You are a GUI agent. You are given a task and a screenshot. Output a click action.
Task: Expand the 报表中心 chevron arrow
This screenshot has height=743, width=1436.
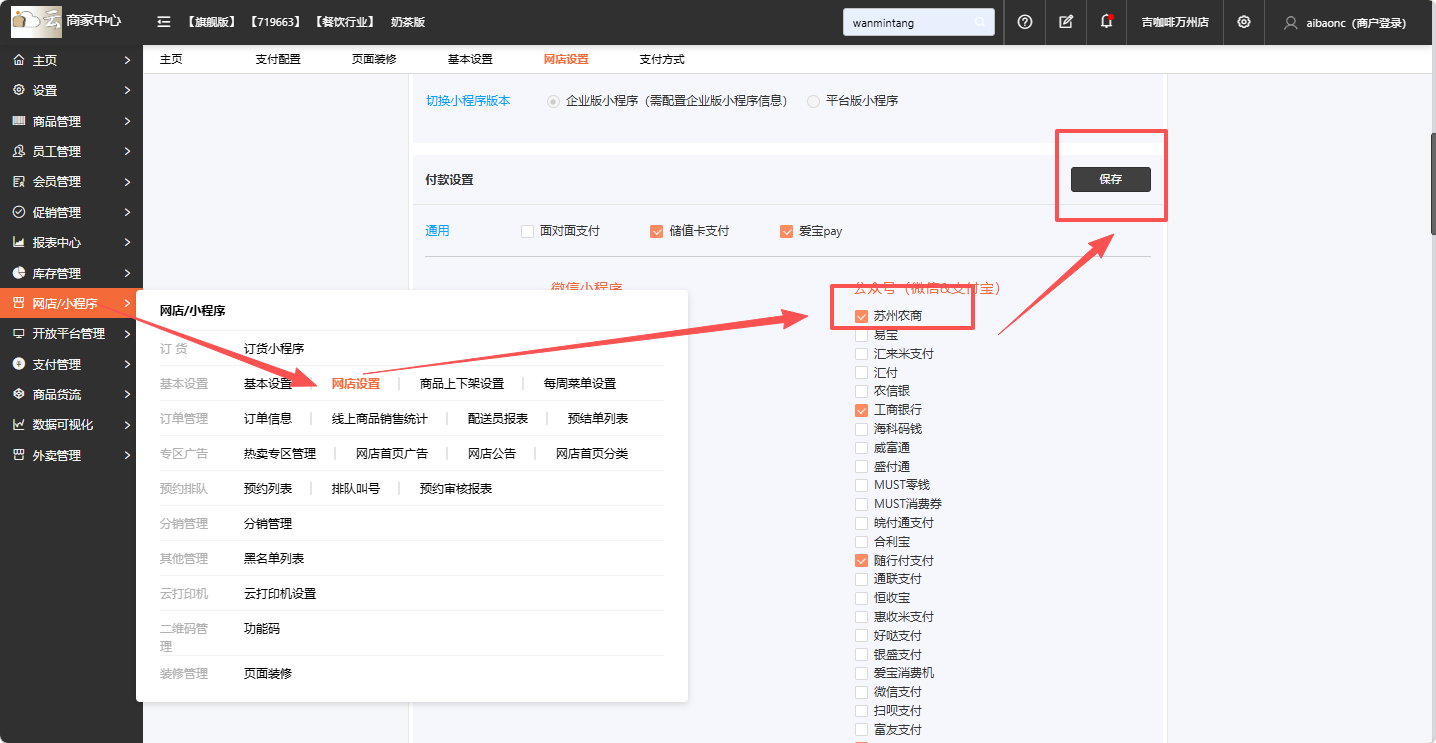click(127, 243)
